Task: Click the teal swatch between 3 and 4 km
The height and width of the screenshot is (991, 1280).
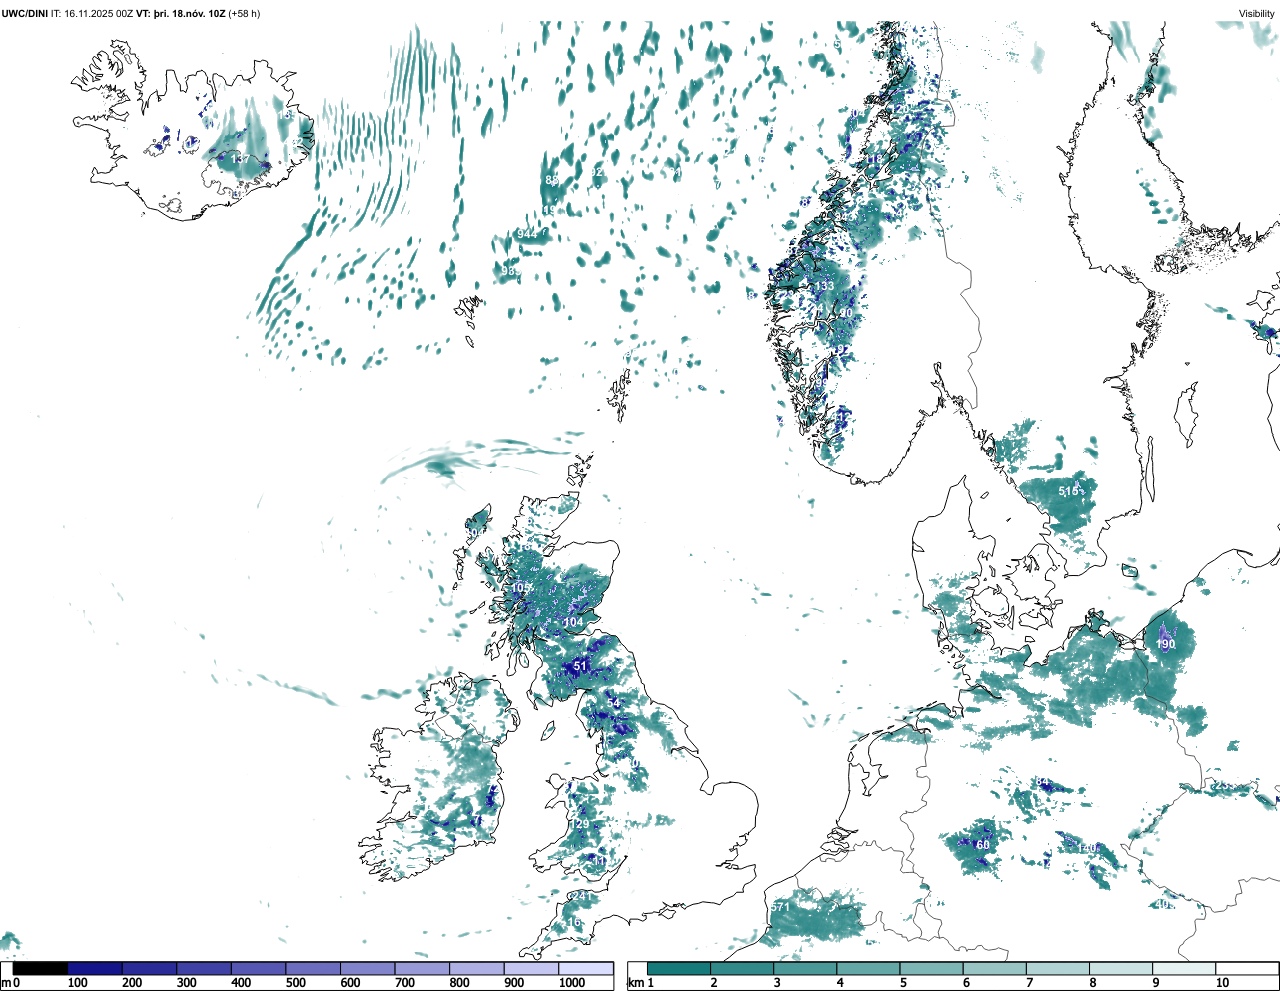Action: (x=805, y=968)
